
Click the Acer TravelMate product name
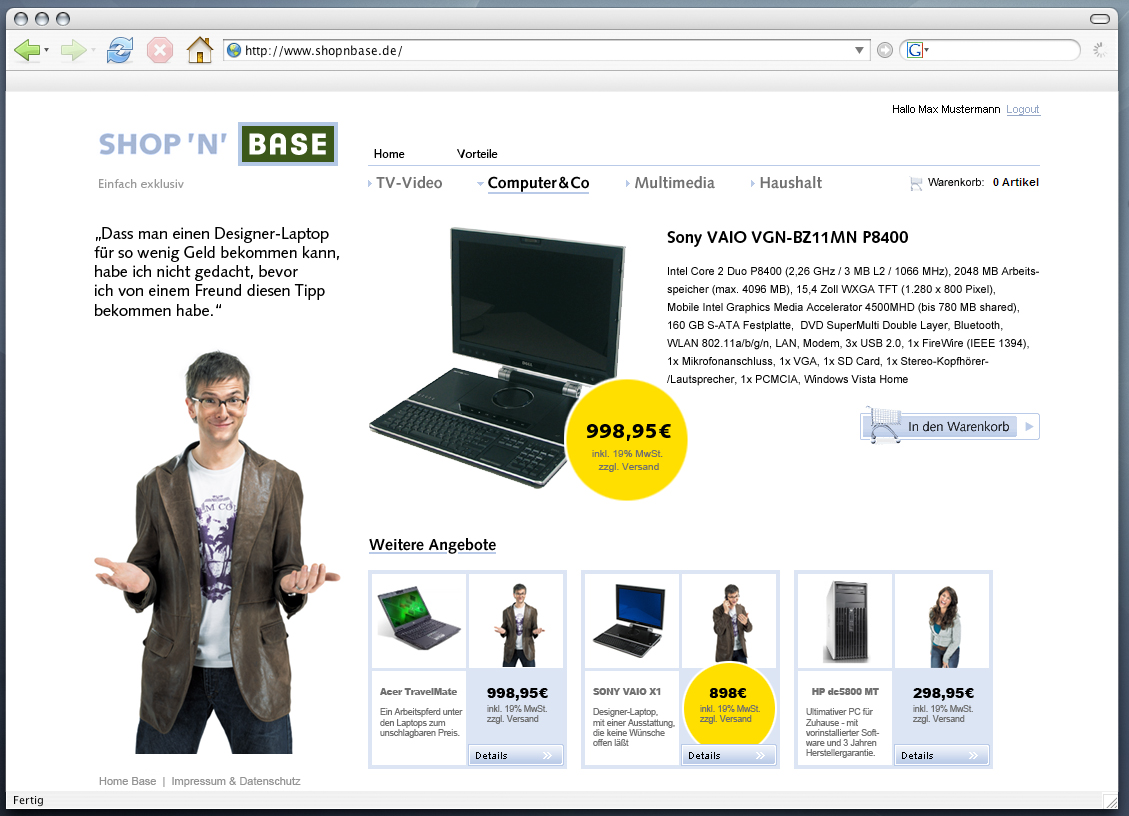point(418,692)
